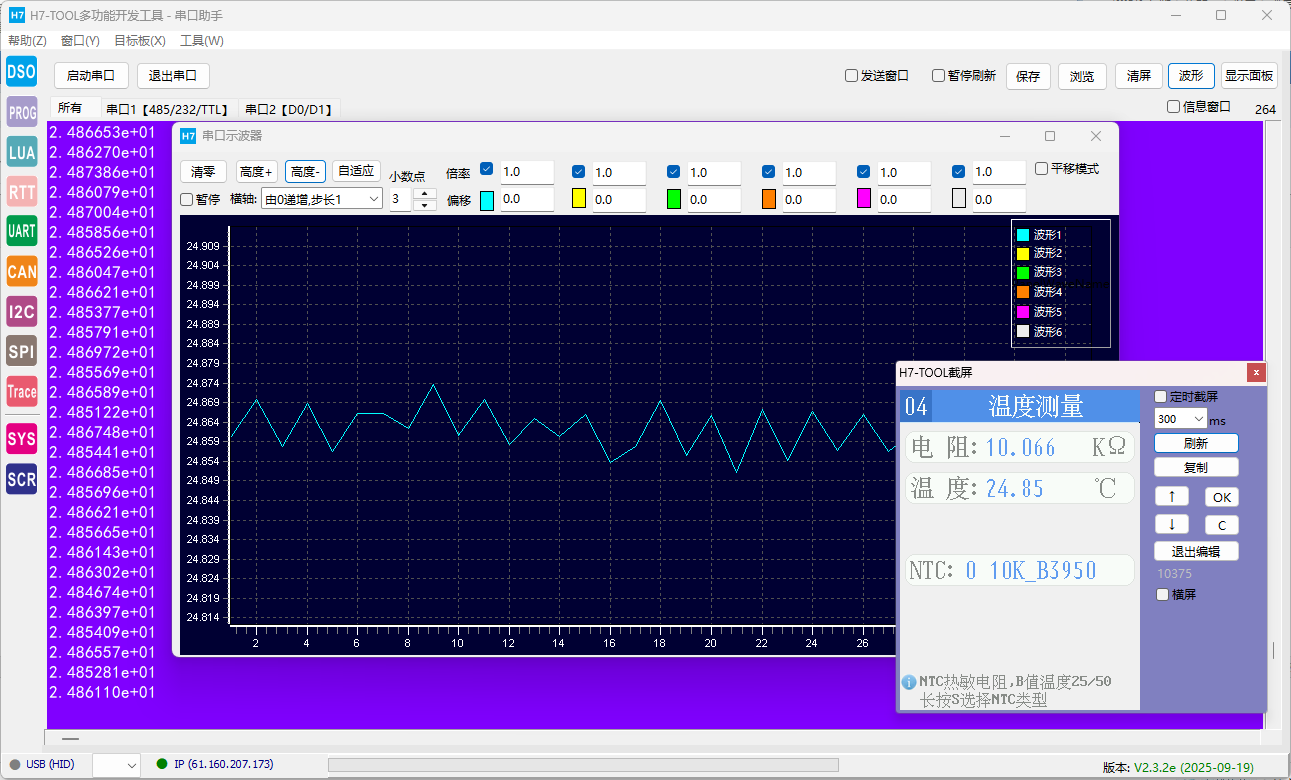Toggle the 暂停刷新 checkbox
The image size is (1291, 780).
pyautogui.click(x=939, y=75)
